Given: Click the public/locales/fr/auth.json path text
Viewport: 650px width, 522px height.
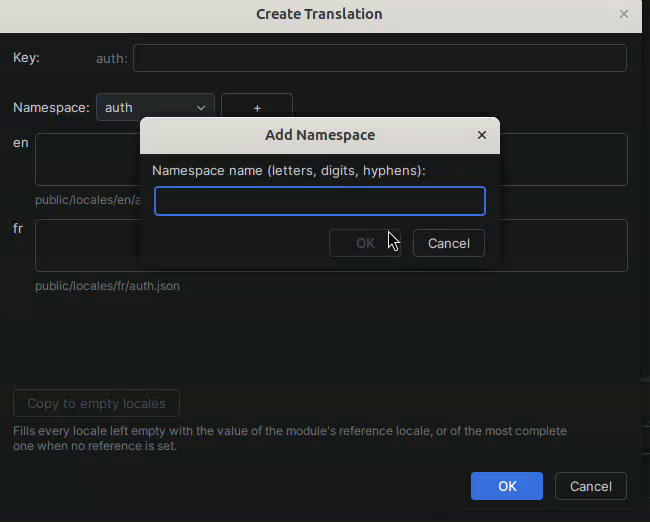Looking at the screenshot, I should pyautogui.click(x=107, y=286).
